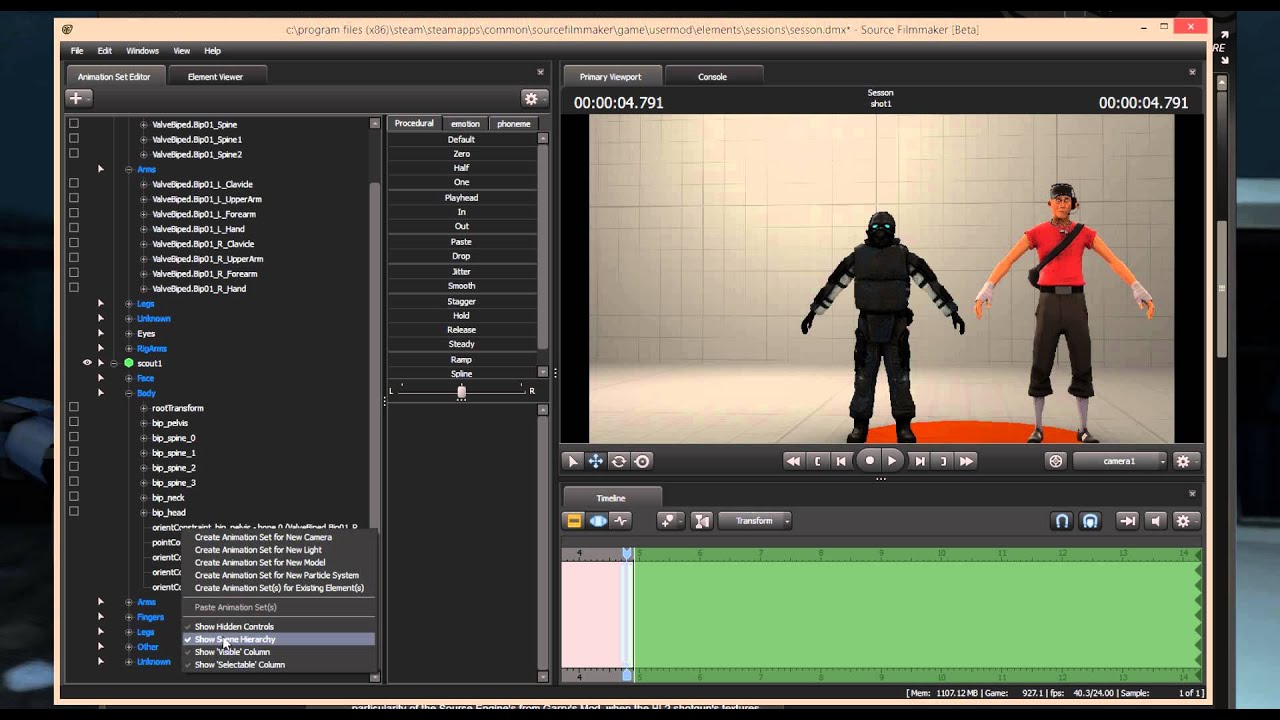The image size is (1280, 720).
Task: Click the Jitter procedural preset
Action: click(x=461, y=271)
